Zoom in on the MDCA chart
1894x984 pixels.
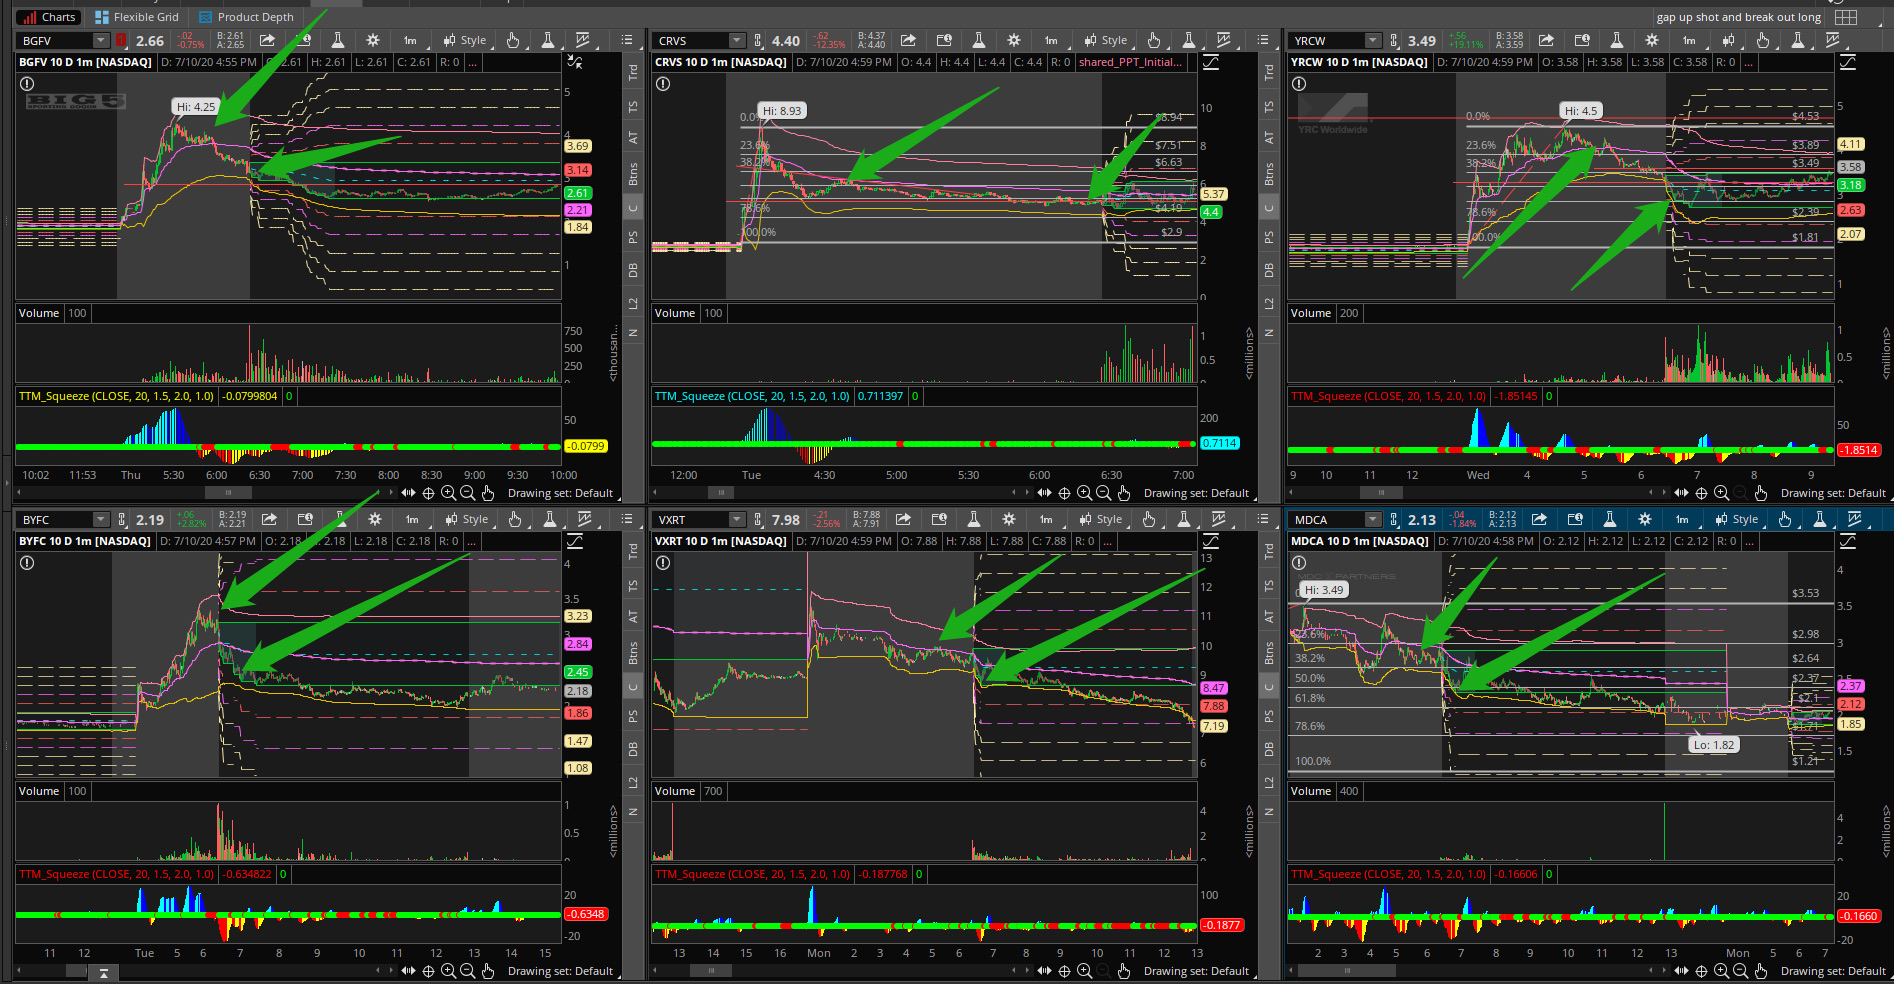pos(1721,971)
